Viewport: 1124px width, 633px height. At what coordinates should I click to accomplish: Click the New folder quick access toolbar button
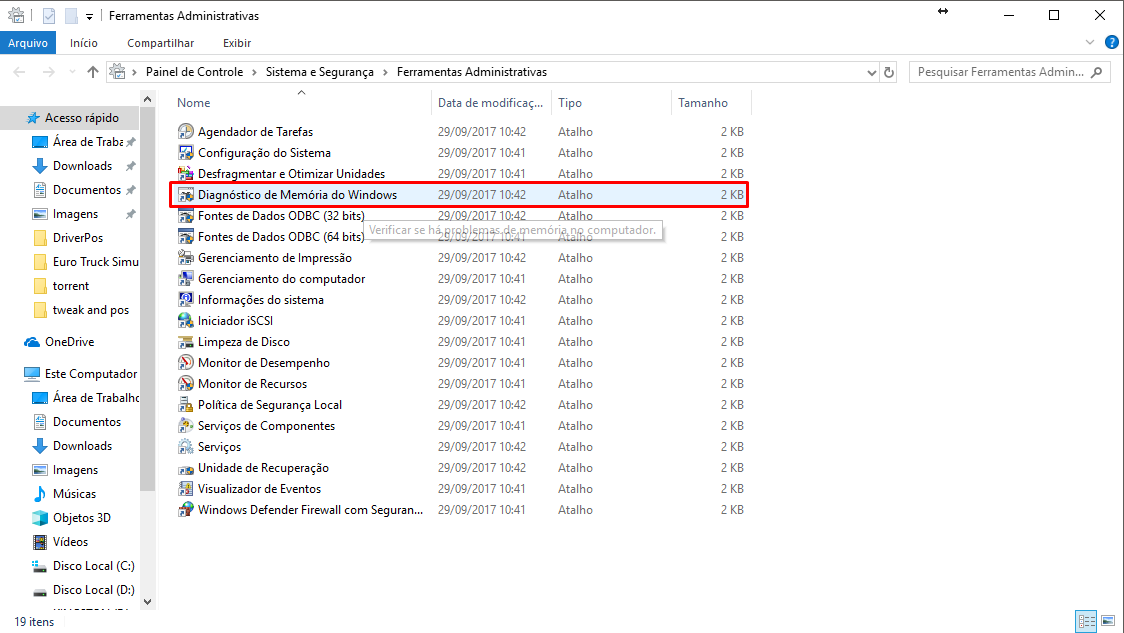pos(71,16)
